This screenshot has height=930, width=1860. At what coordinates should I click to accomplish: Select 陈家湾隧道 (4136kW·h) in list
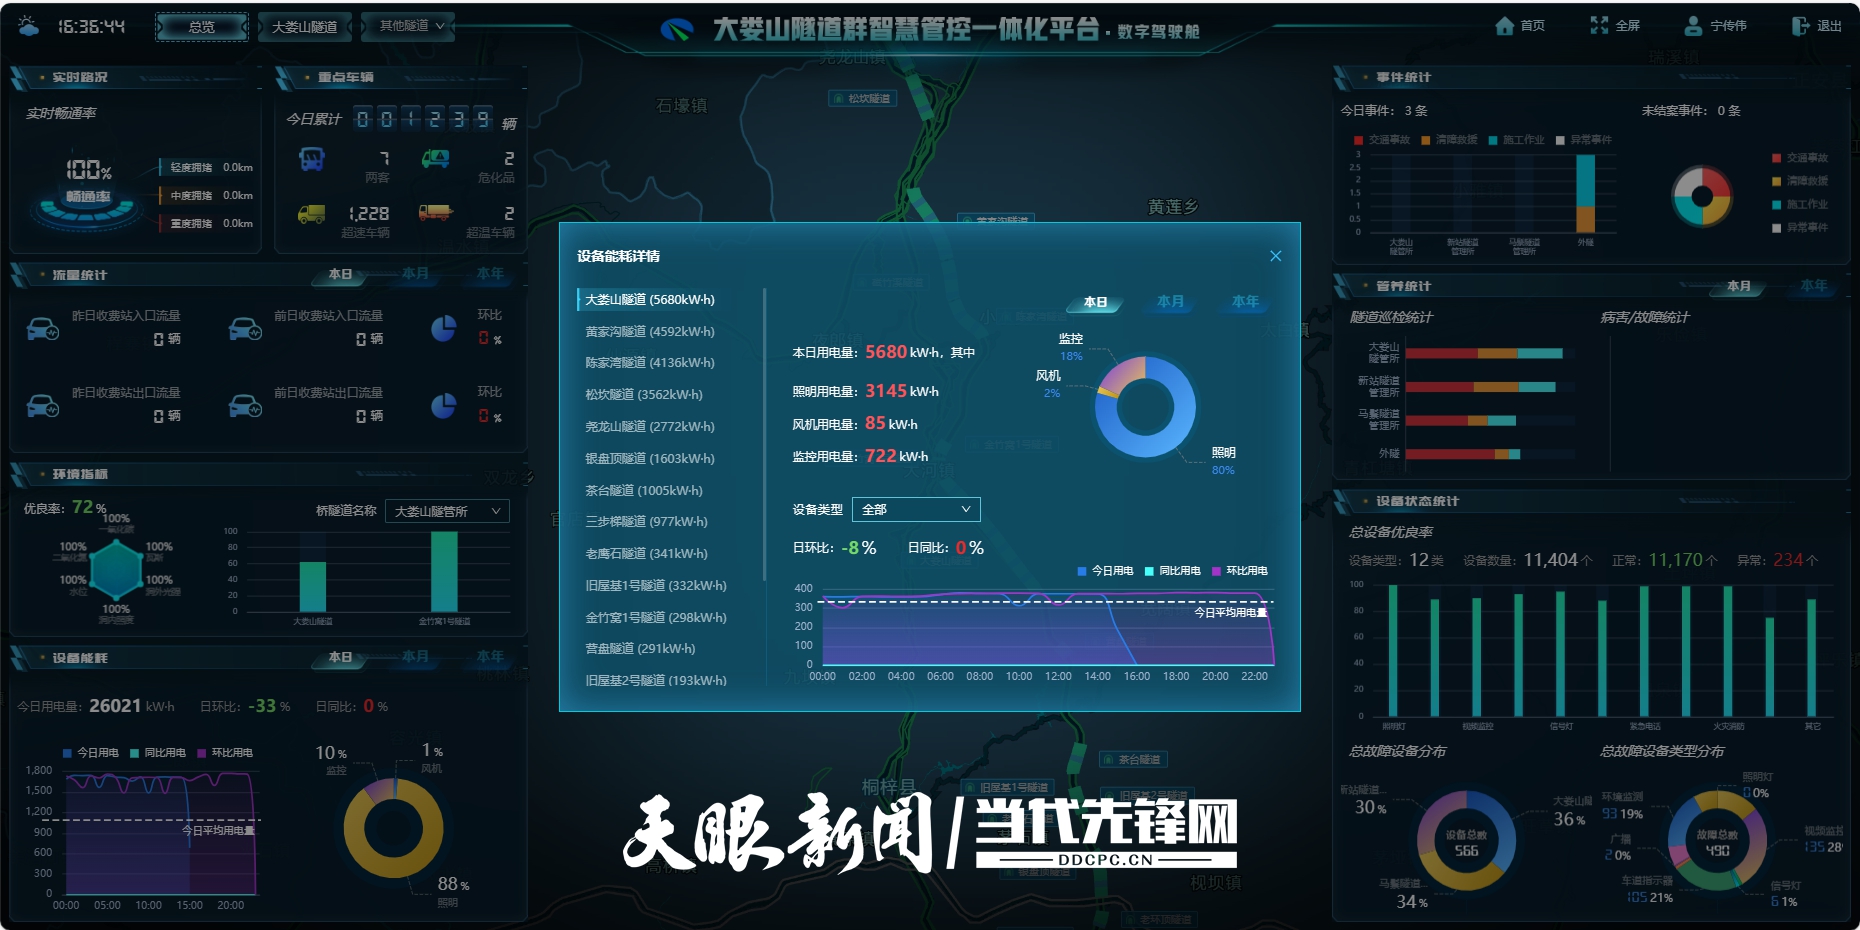click(x=650, y=363)
